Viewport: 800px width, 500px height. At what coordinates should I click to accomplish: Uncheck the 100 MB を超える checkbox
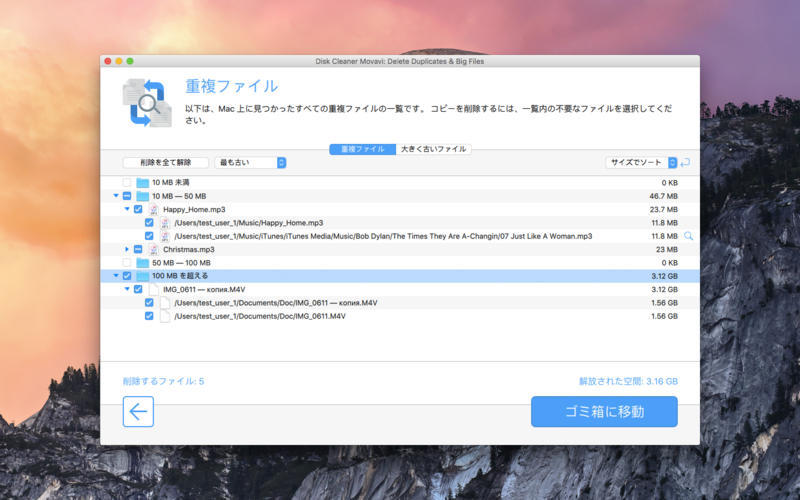tap(127, 276)
